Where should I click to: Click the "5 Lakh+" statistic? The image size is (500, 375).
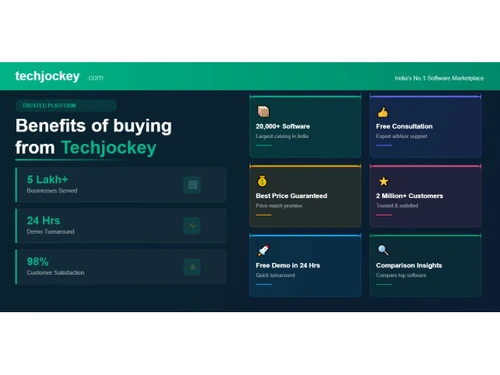pyautogui.click(x=47, y=180)
